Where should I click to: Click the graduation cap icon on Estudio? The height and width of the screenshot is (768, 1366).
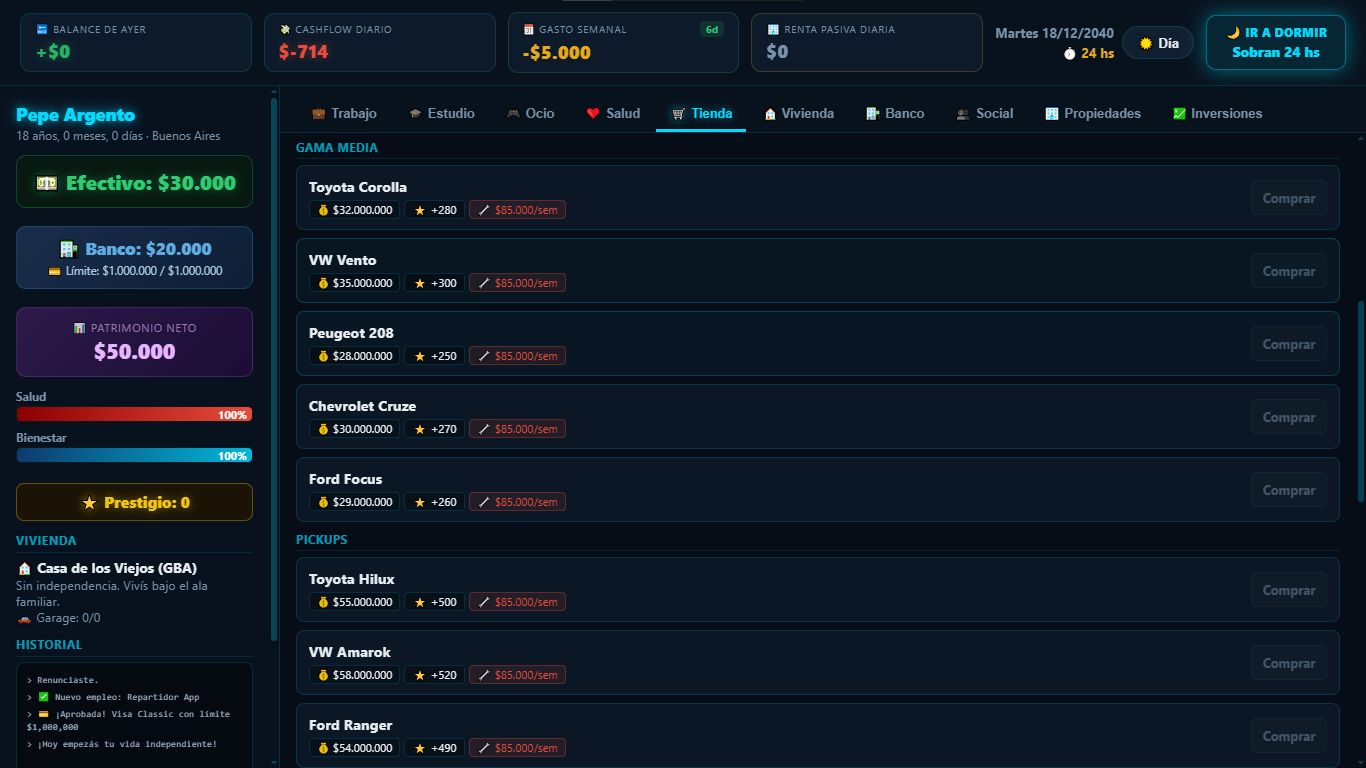(415, 114)
